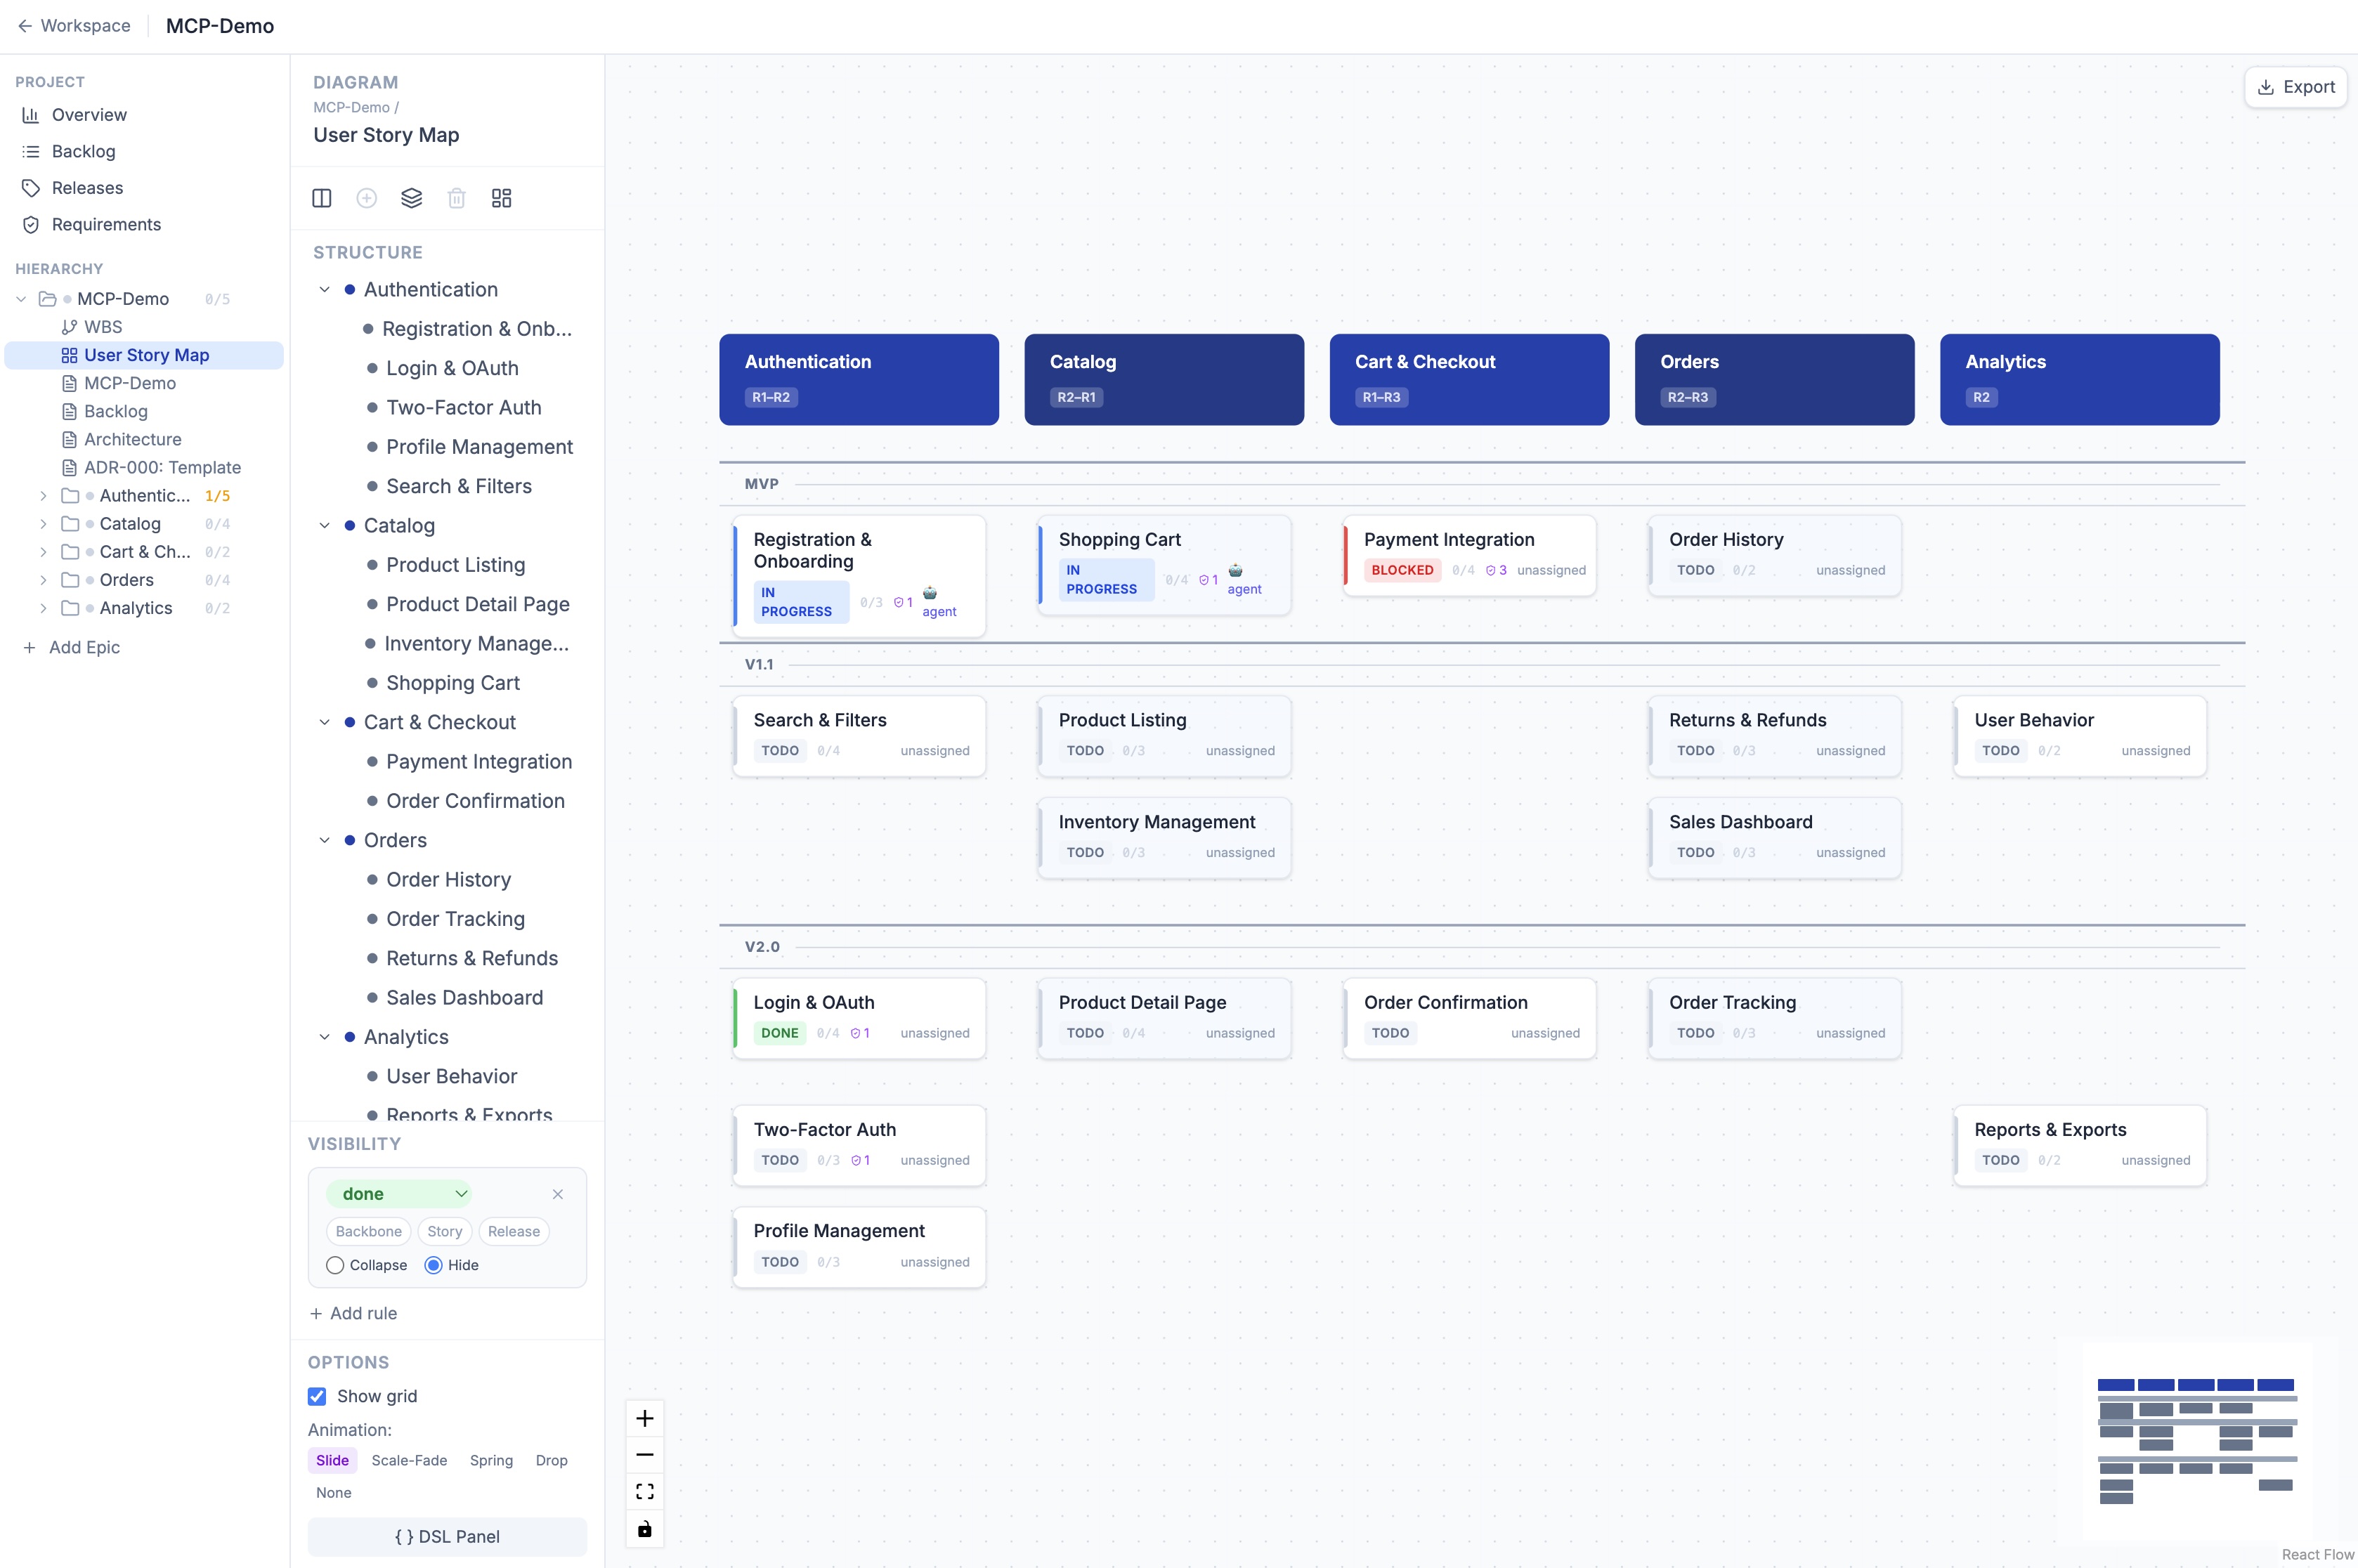Click the fit view icon

pos(645,1492)
